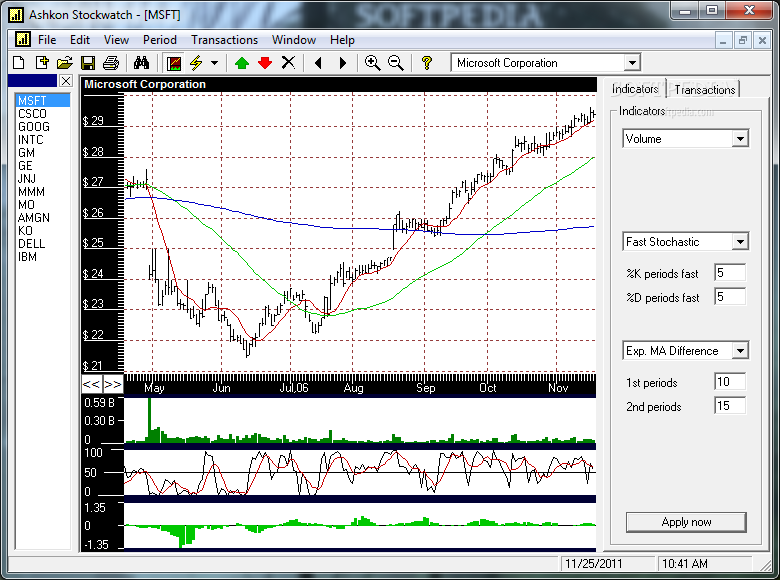Click the black X delete icon
Viewport: 780px width, 580px height.
[x=288, y=63]
